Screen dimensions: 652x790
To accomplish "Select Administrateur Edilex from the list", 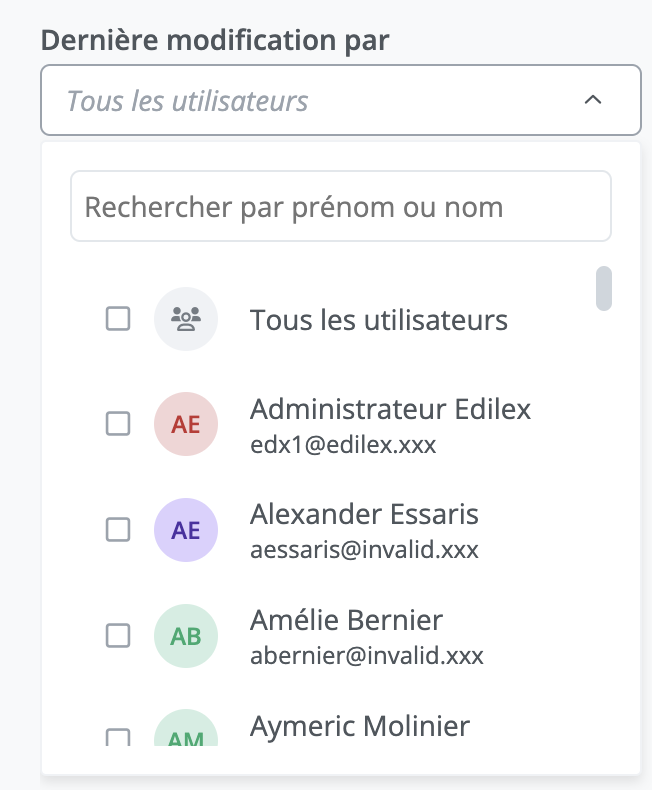I will [390, 409].
